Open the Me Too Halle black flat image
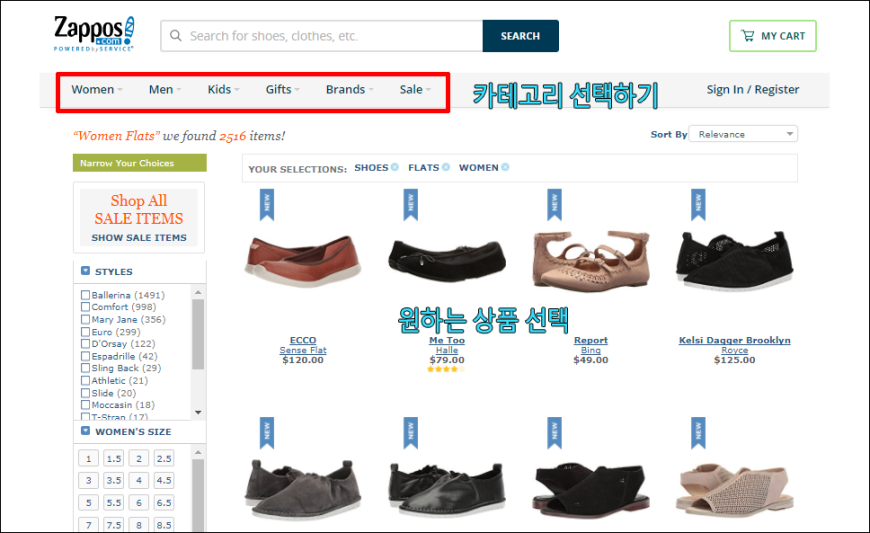Screen dimensions: 870x533 point(447,260)
